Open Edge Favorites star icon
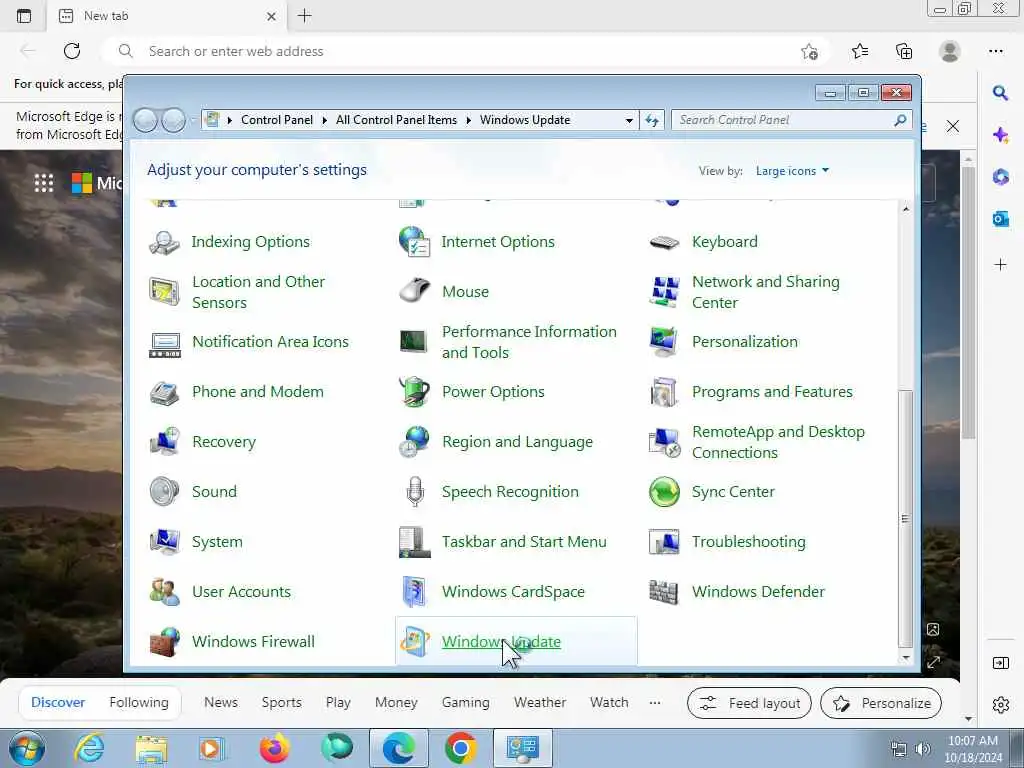 pyautogui.click(x=859, y=51)
